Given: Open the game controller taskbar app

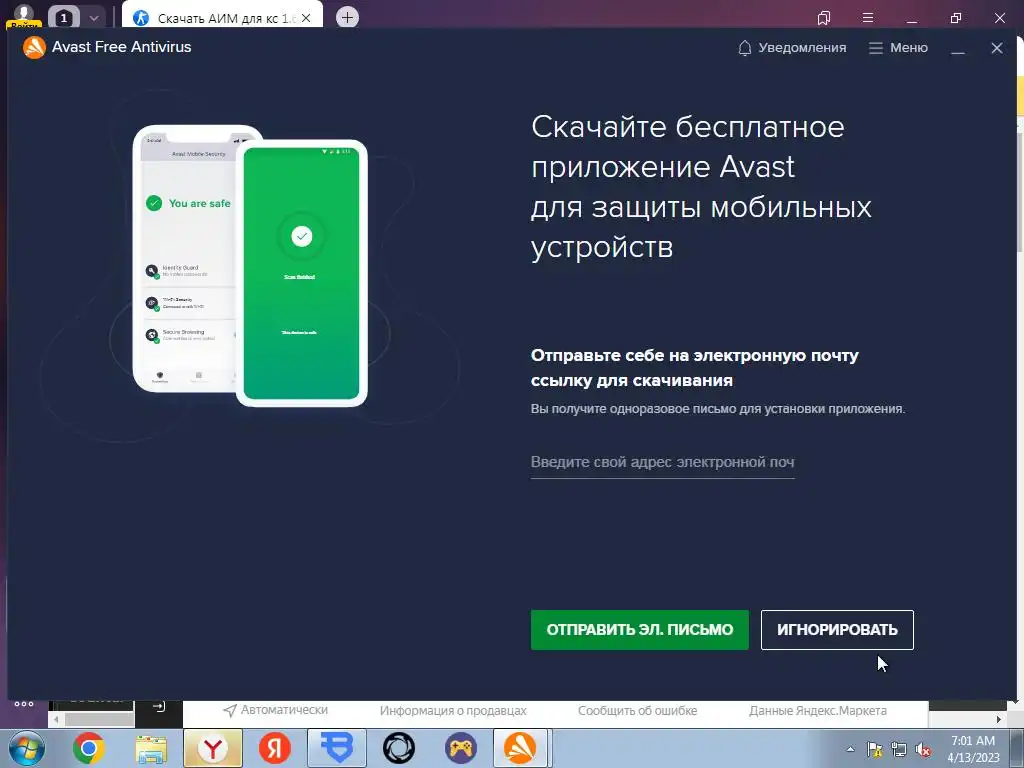Looking at the screenshot, I should click(x=461, y=748).
